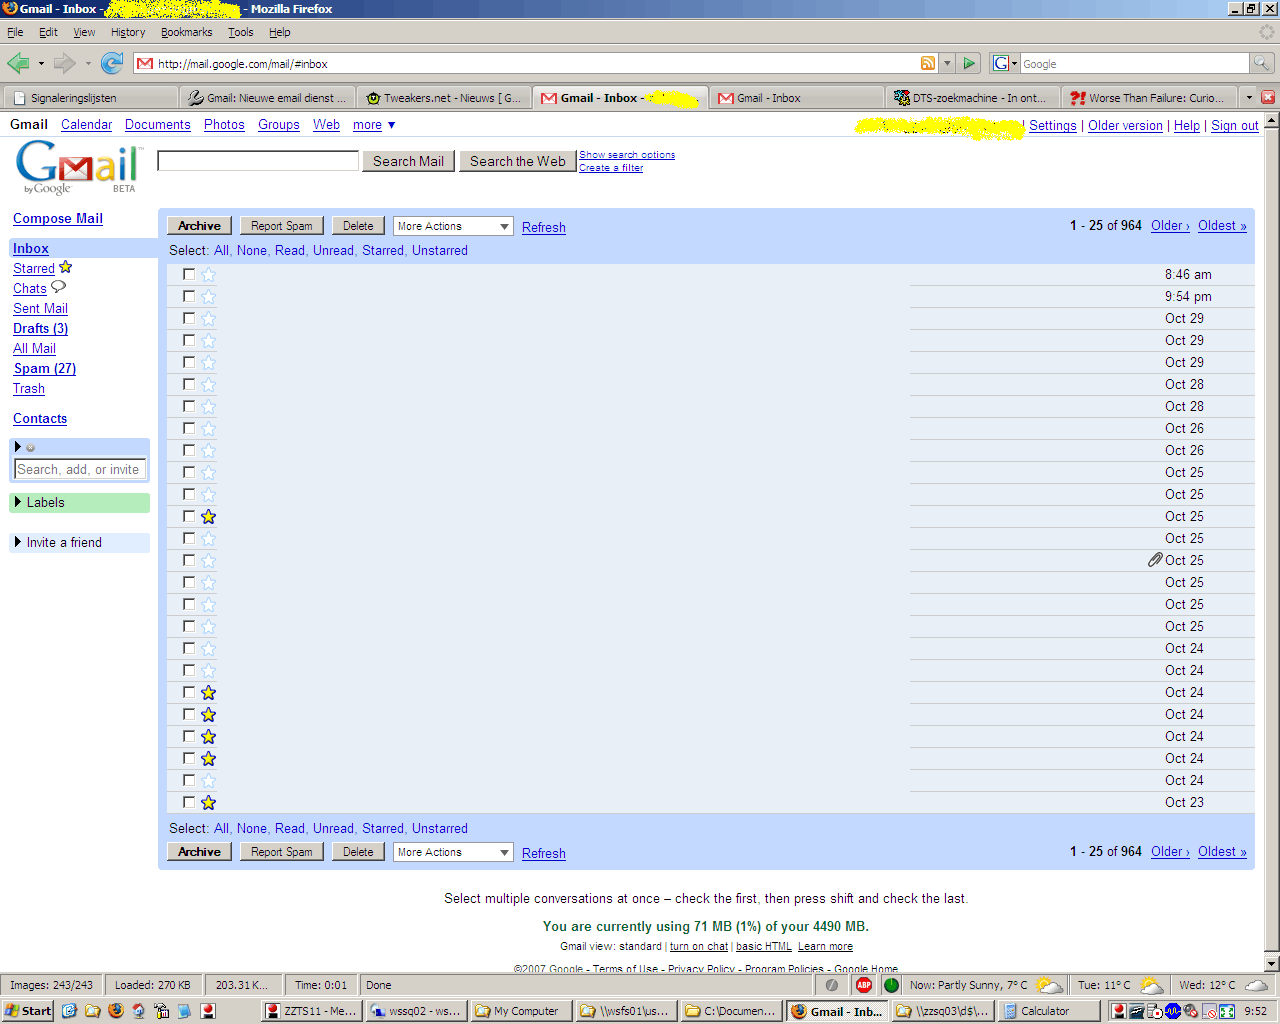Check the box for the 9:54 pm conversation
The height and width of the screenshot is (1024, 1280).
tap(189, 296)
